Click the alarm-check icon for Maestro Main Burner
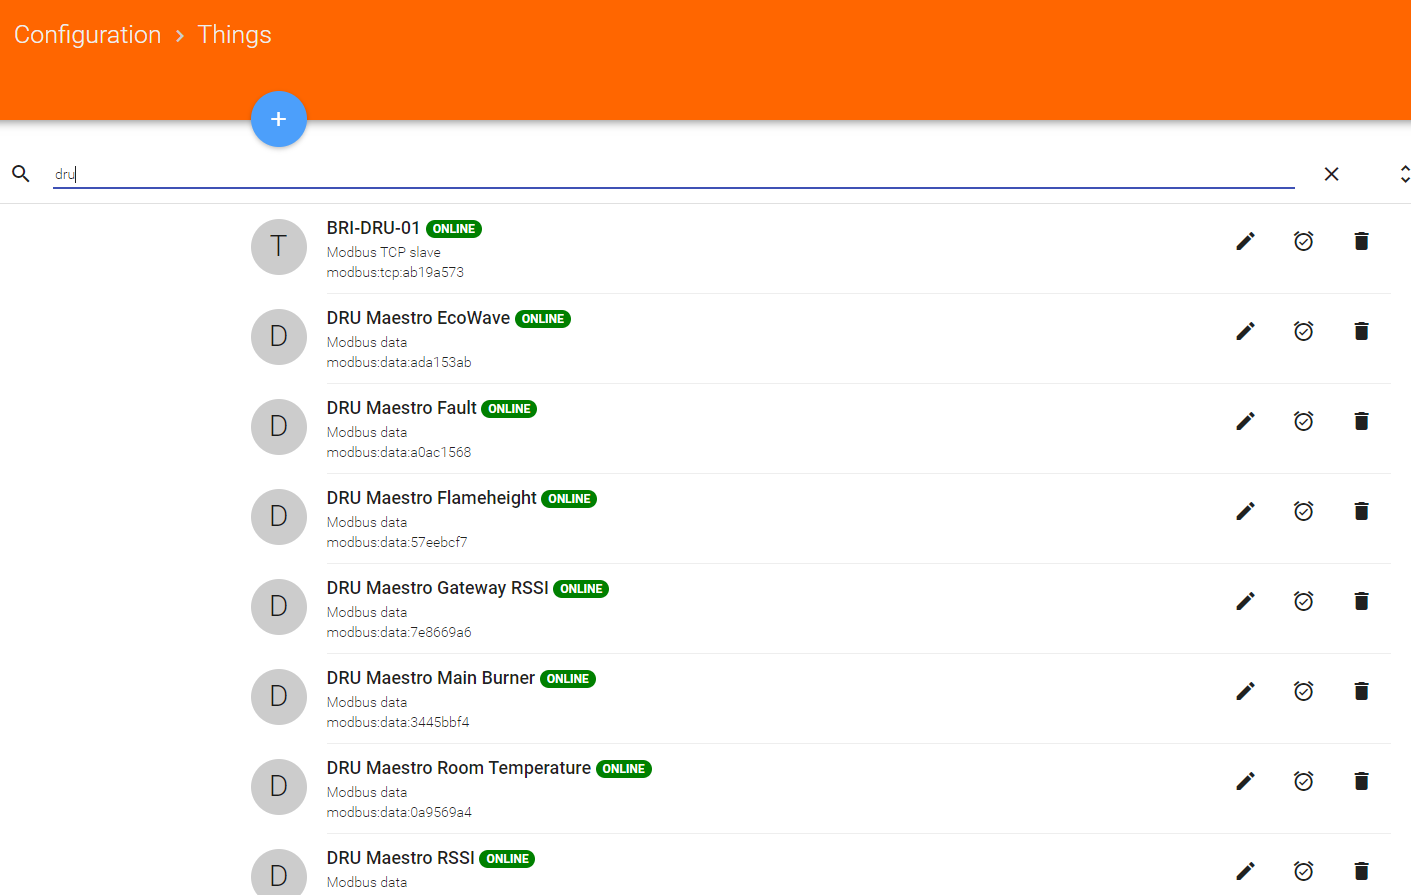This screenshot has width=1411, height=895. 1303,691
